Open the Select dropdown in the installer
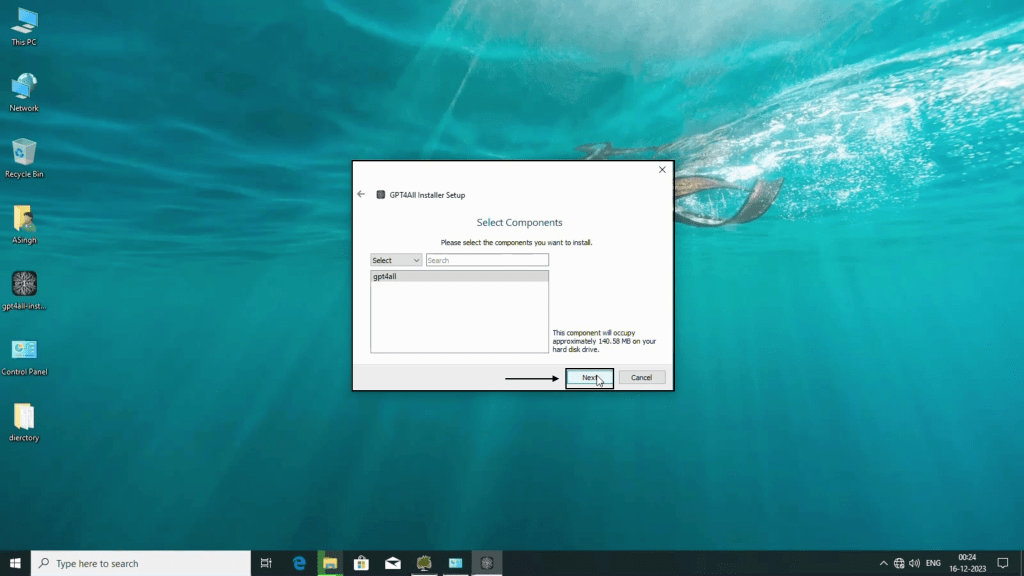 point(396,260)
